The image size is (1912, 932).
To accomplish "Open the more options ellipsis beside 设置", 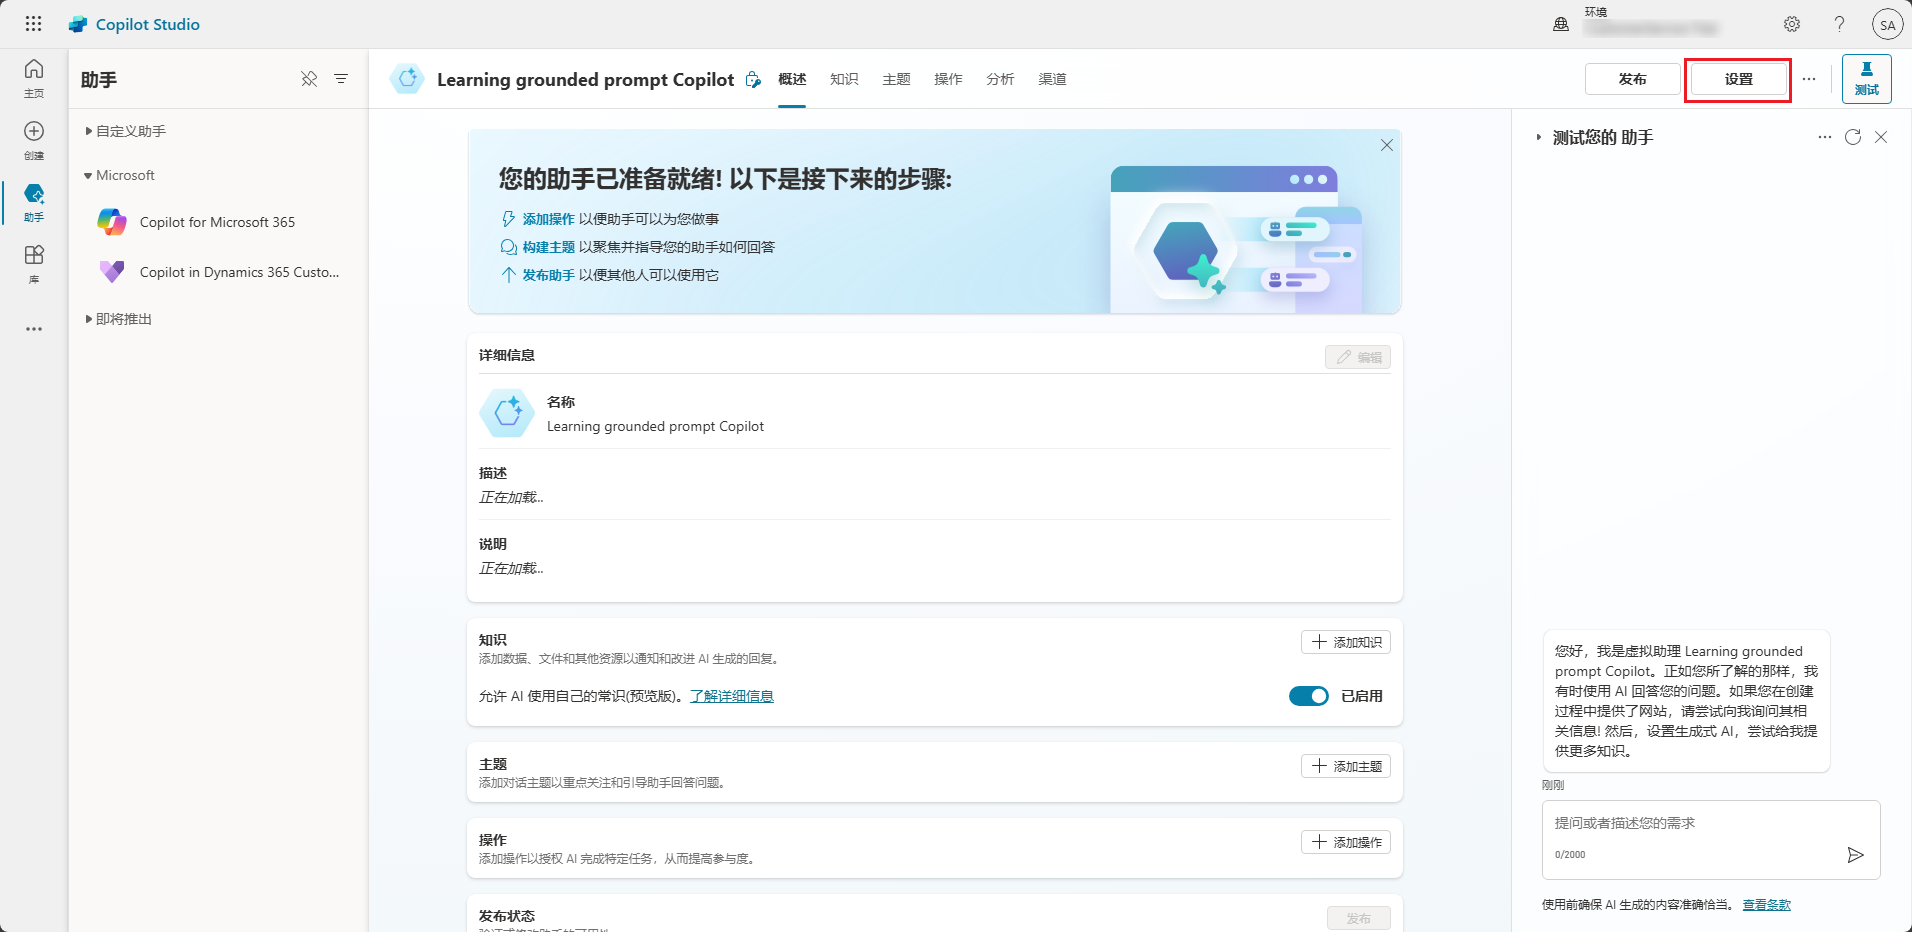I will coord(1809,79).
